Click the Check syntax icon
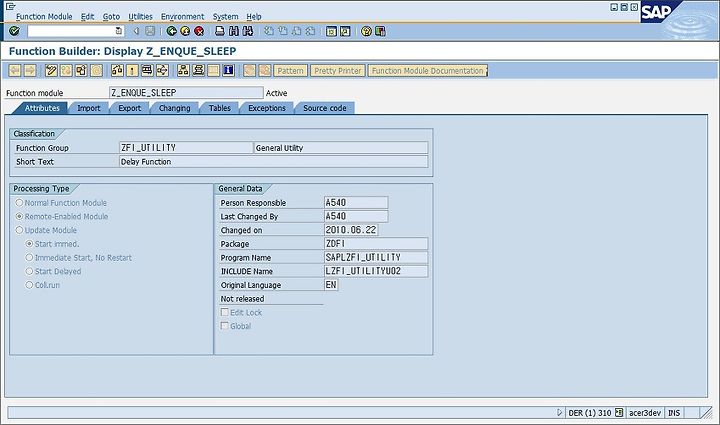 [x=117, y=71]
